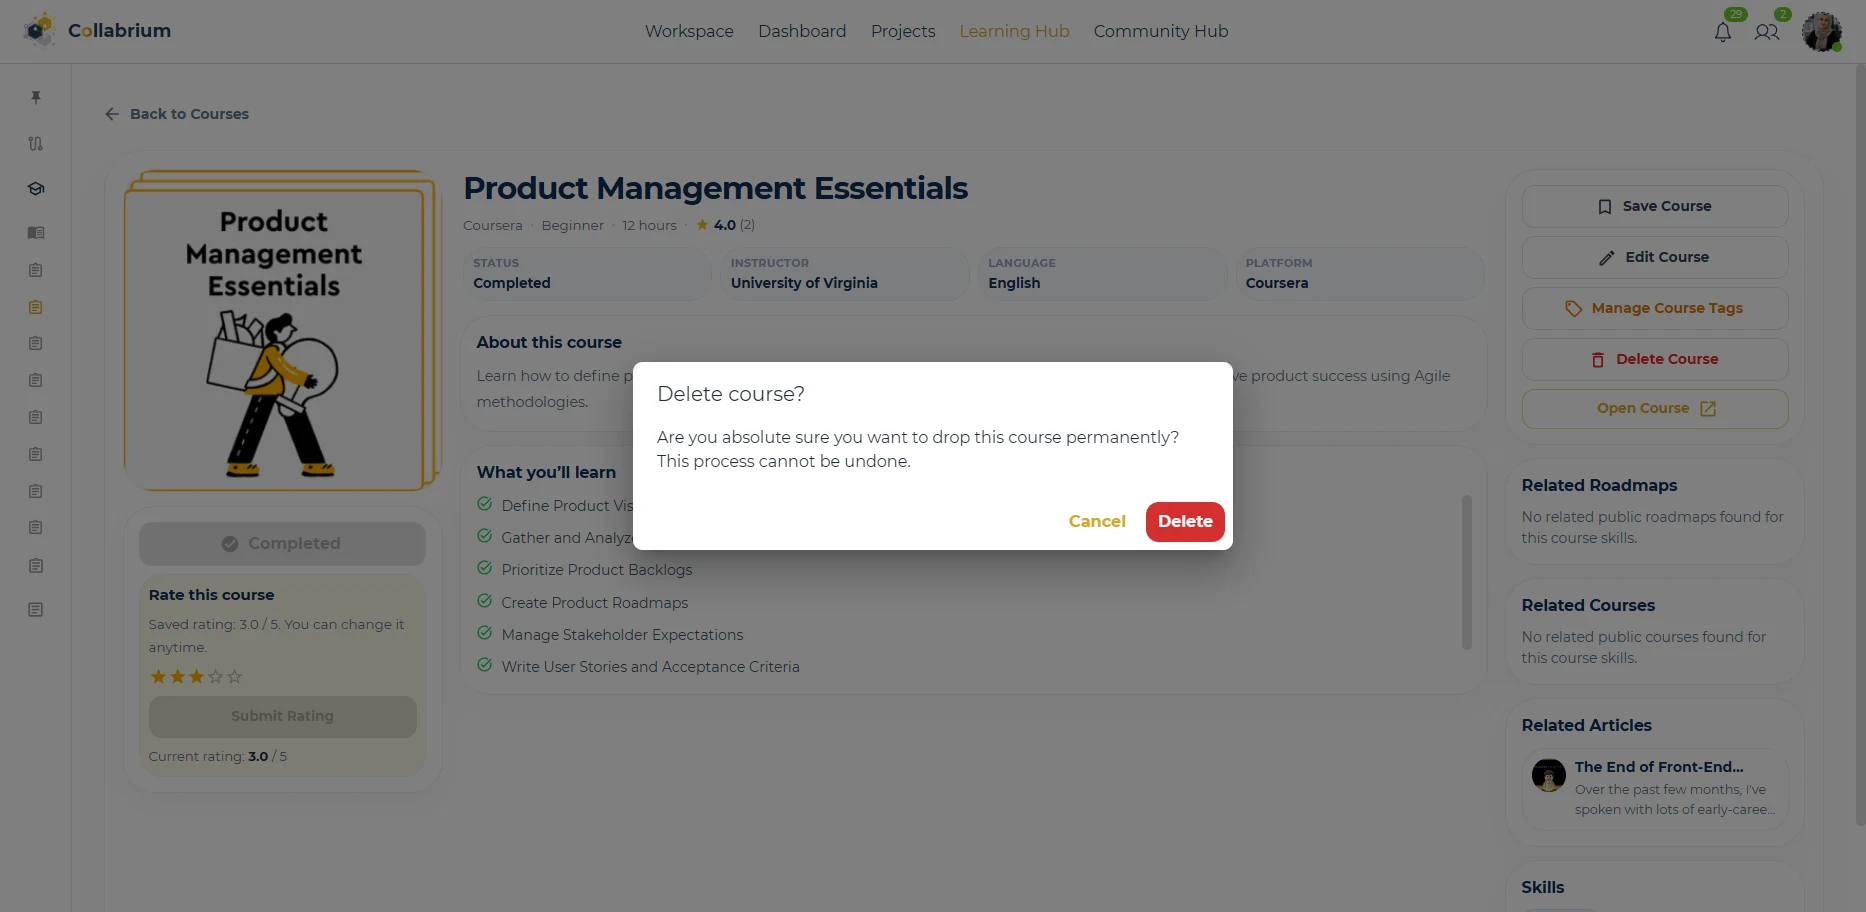
Task: Submit Rating for this course
Action: pos(282,716)
